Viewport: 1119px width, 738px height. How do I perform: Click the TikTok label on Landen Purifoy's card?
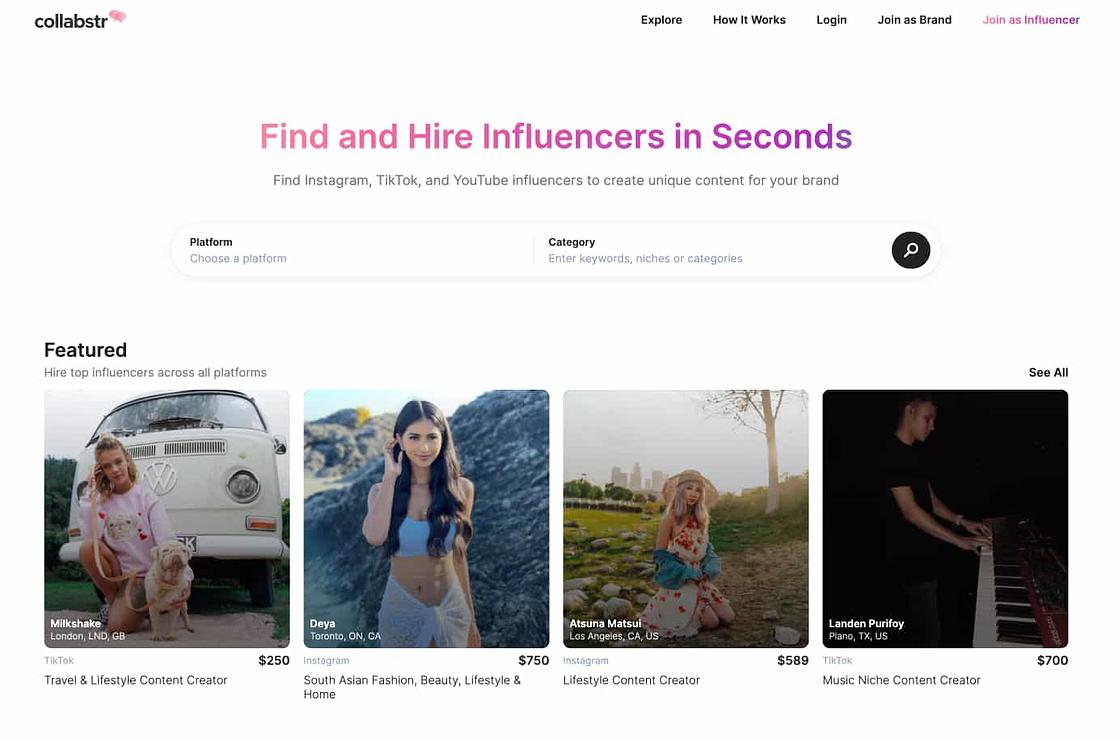click(x=838, y=660)
